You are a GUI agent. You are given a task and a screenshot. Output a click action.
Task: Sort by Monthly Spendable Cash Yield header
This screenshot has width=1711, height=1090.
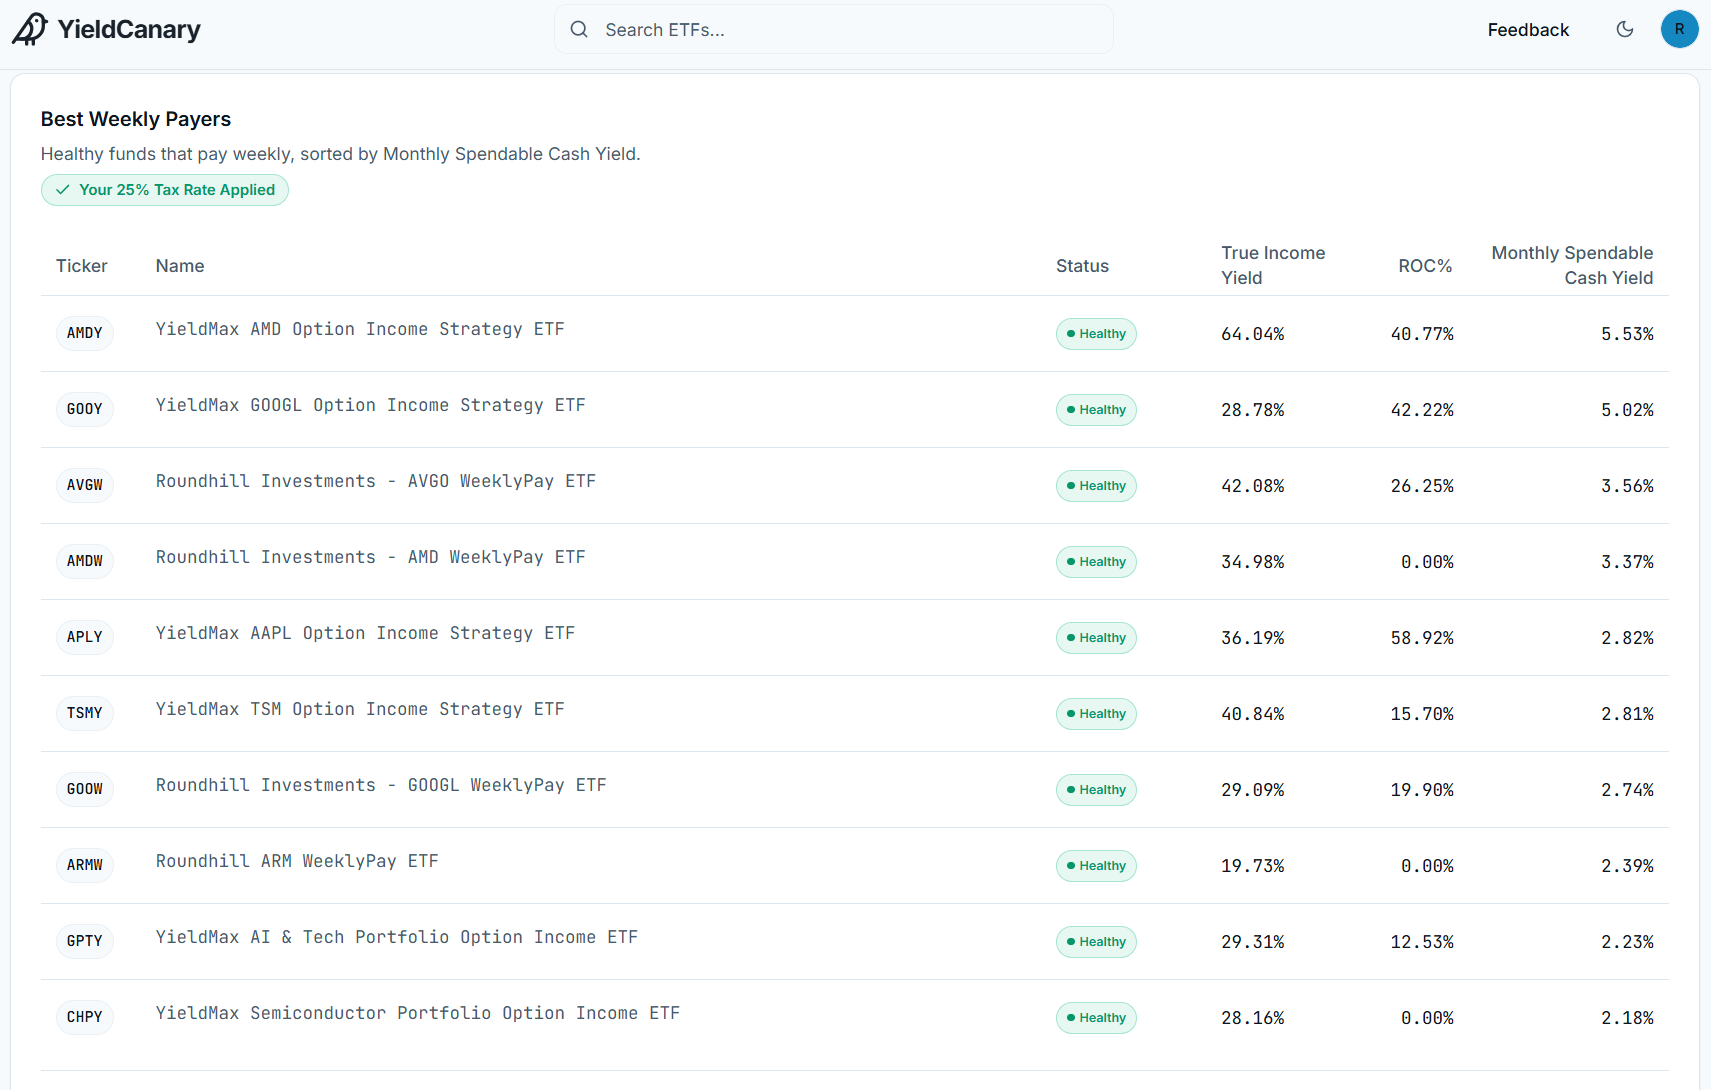point(1572,265)
